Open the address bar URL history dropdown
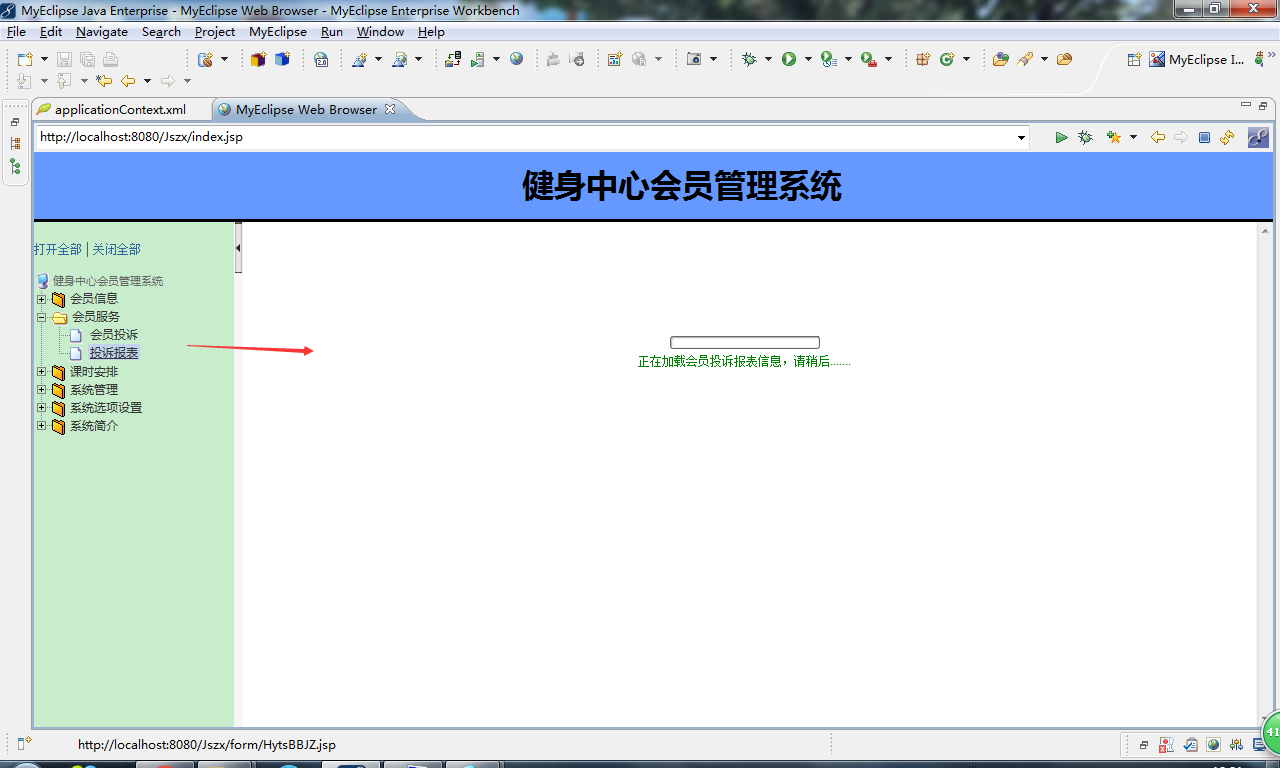Screen dimensions: 1280x768 tap(1019, 137)
